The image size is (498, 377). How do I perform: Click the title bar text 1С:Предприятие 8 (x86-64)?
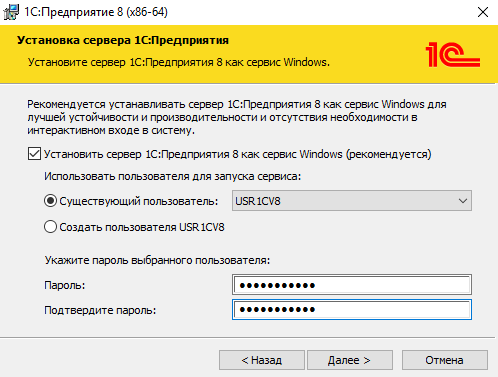coord(96,12)
